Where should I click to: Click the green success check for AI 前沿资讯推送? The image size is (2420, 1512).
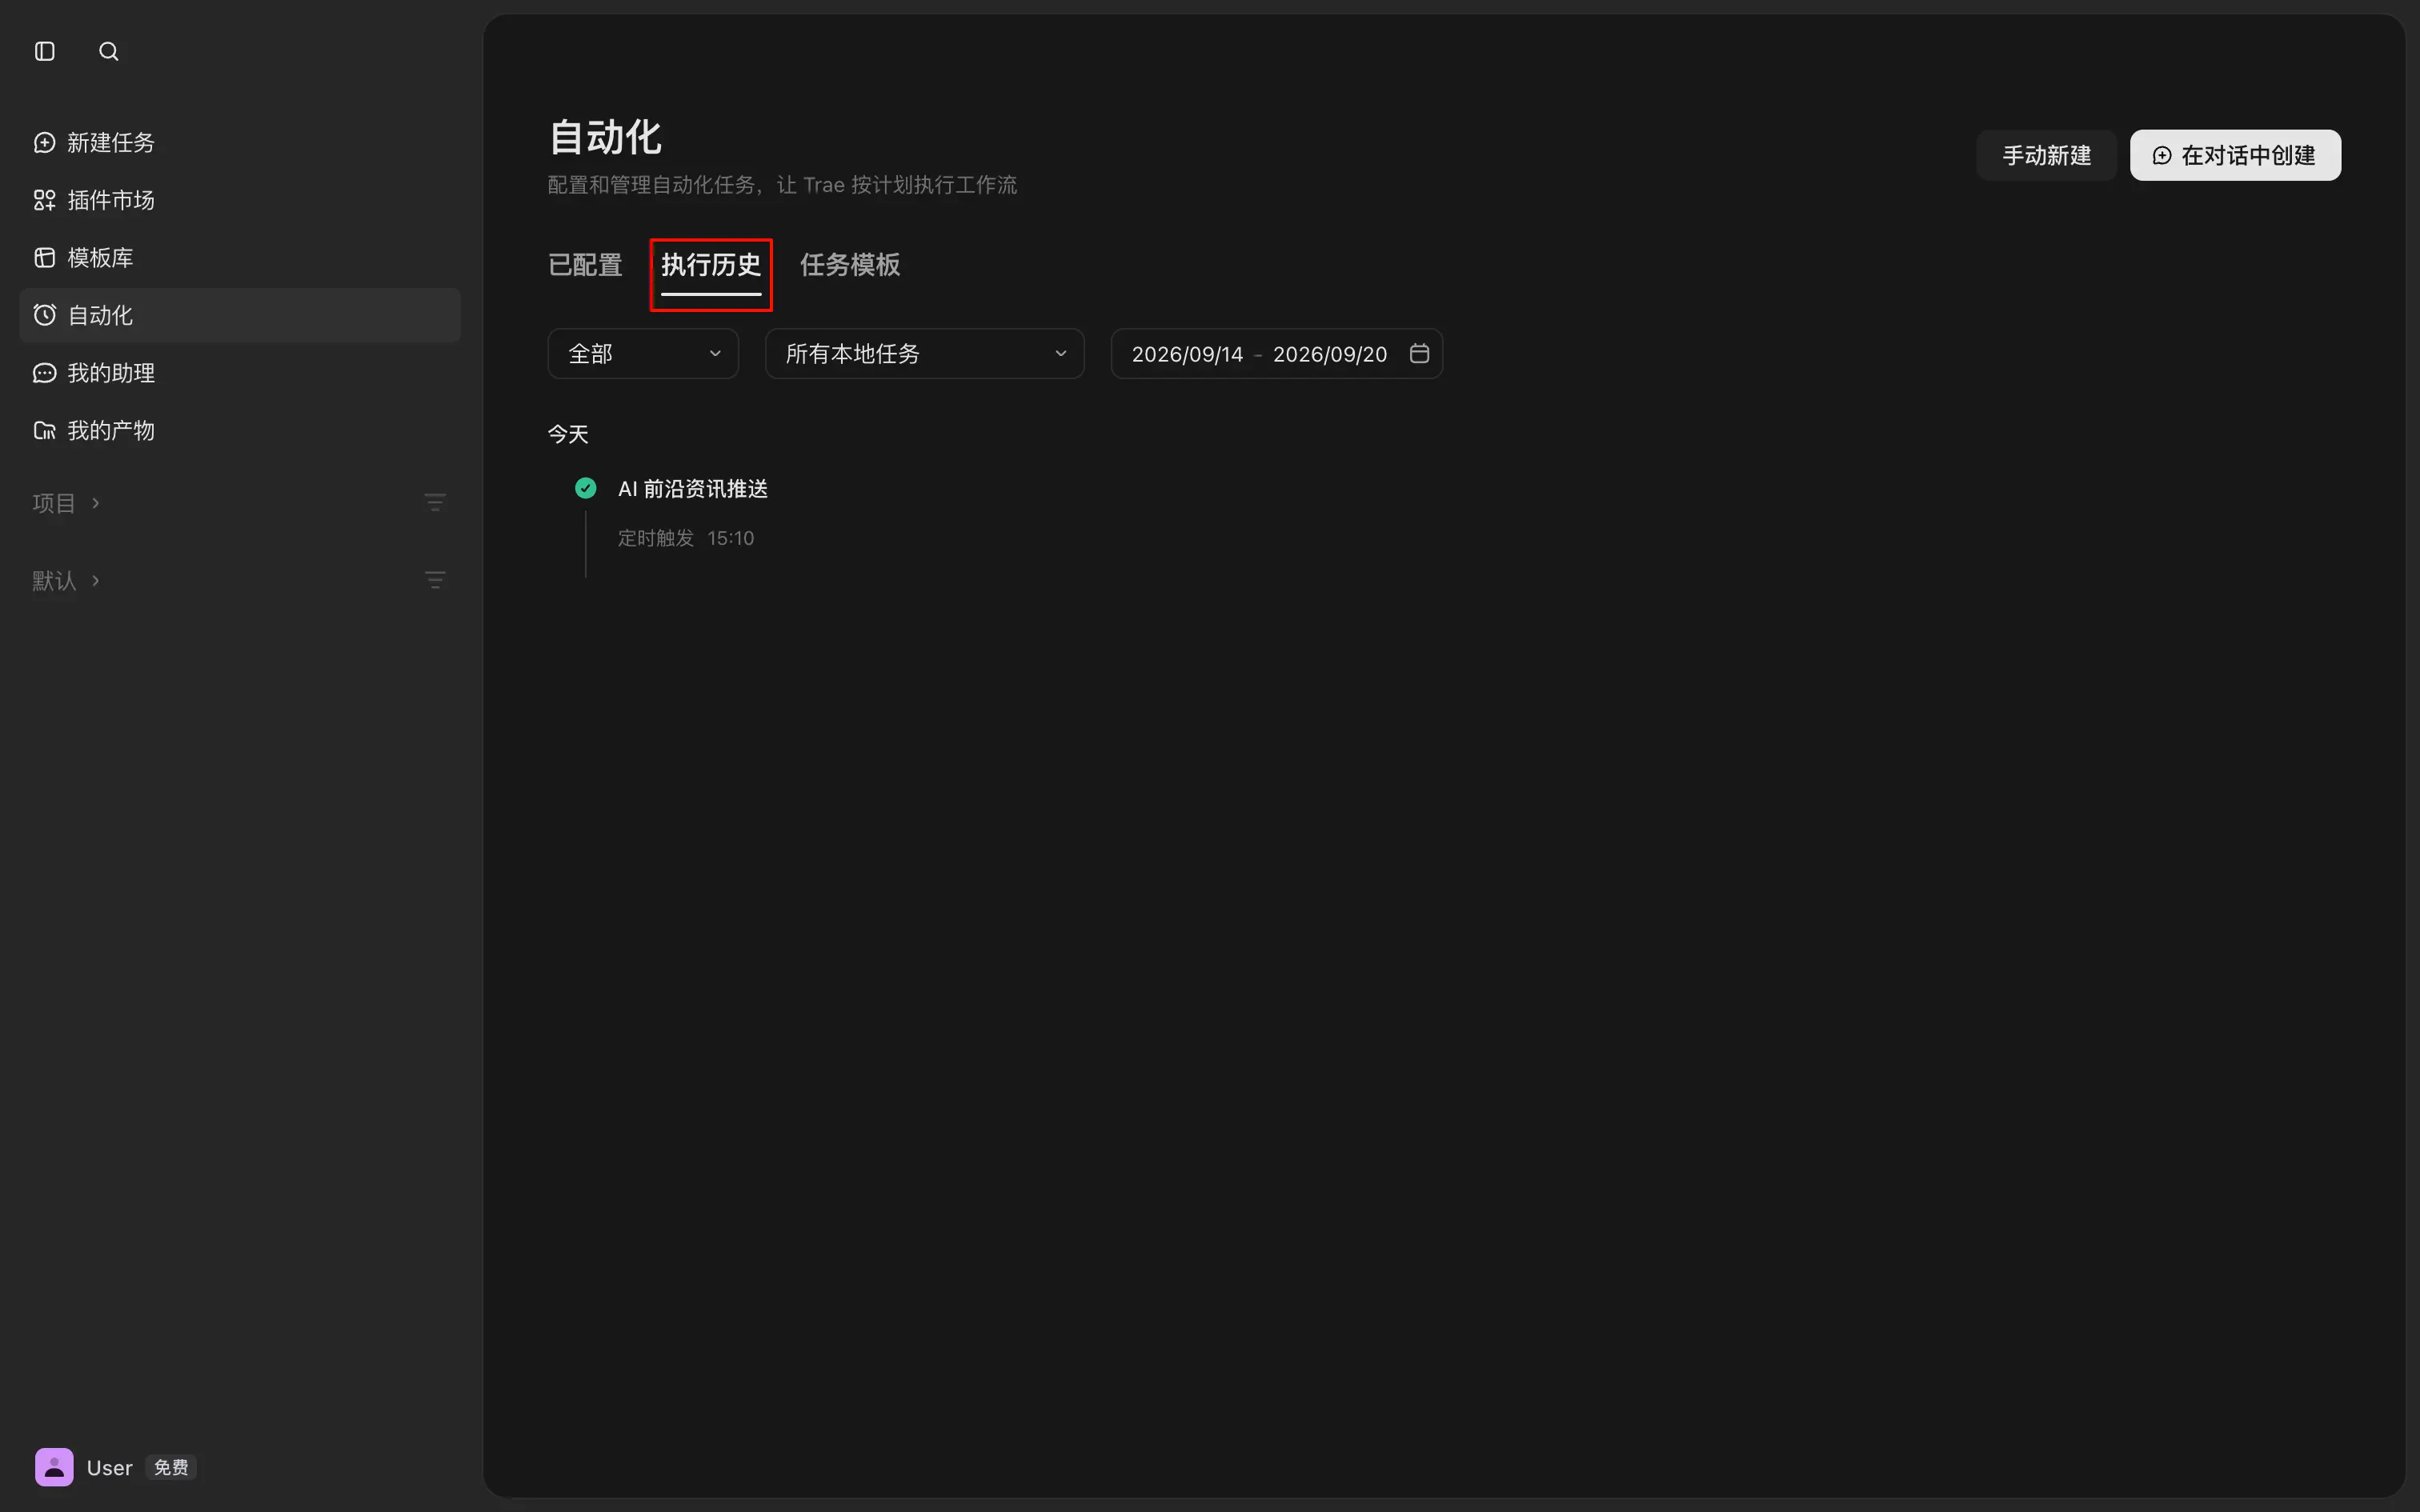pyautogui.click(x=586, y=488)
